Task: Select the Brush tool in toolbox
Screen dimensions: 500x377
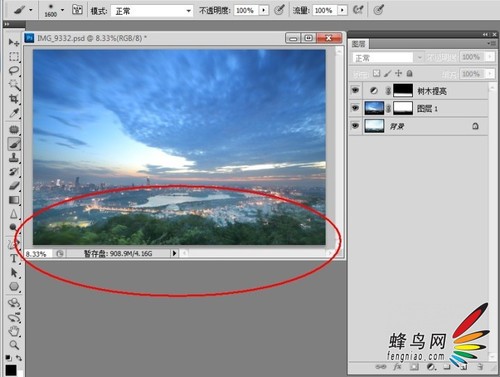Action: [x=14, y=144]
